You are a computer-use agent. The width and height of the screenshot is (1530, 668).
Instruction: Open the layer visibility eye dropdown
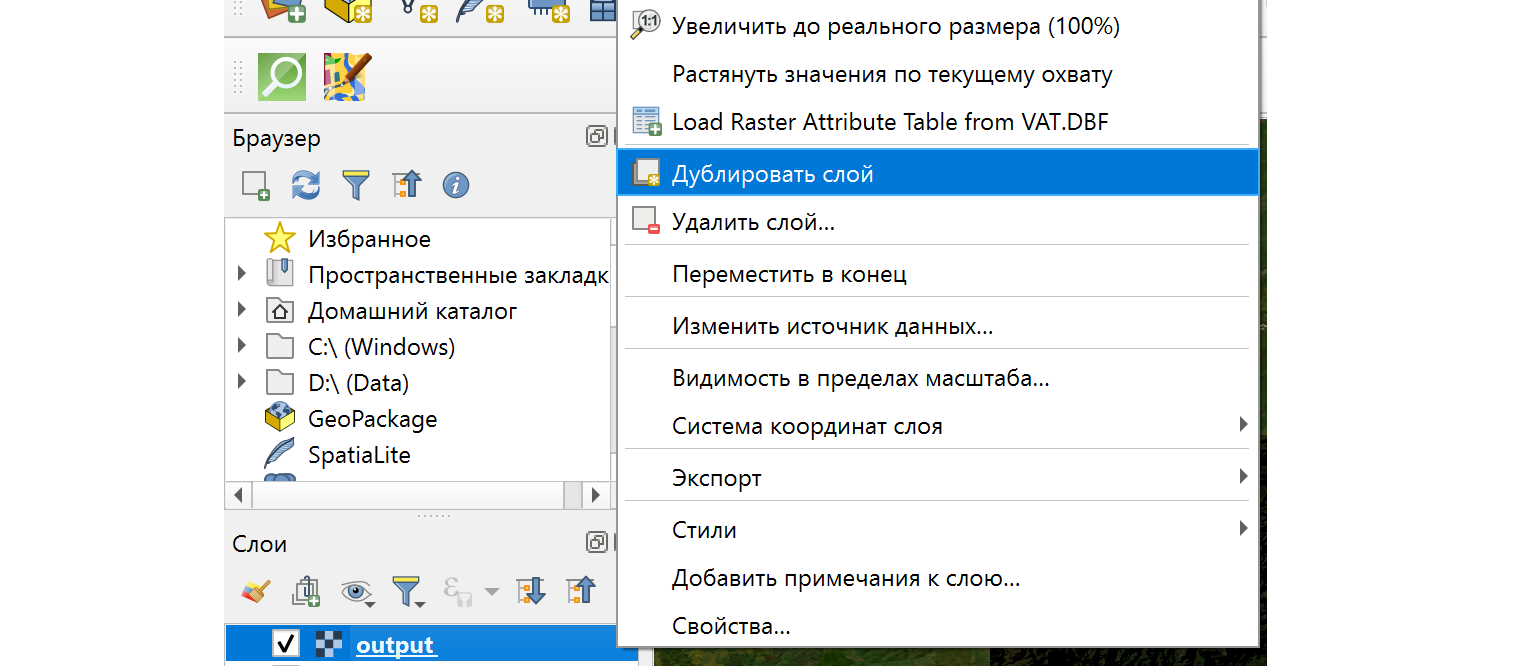pos(357,592)
